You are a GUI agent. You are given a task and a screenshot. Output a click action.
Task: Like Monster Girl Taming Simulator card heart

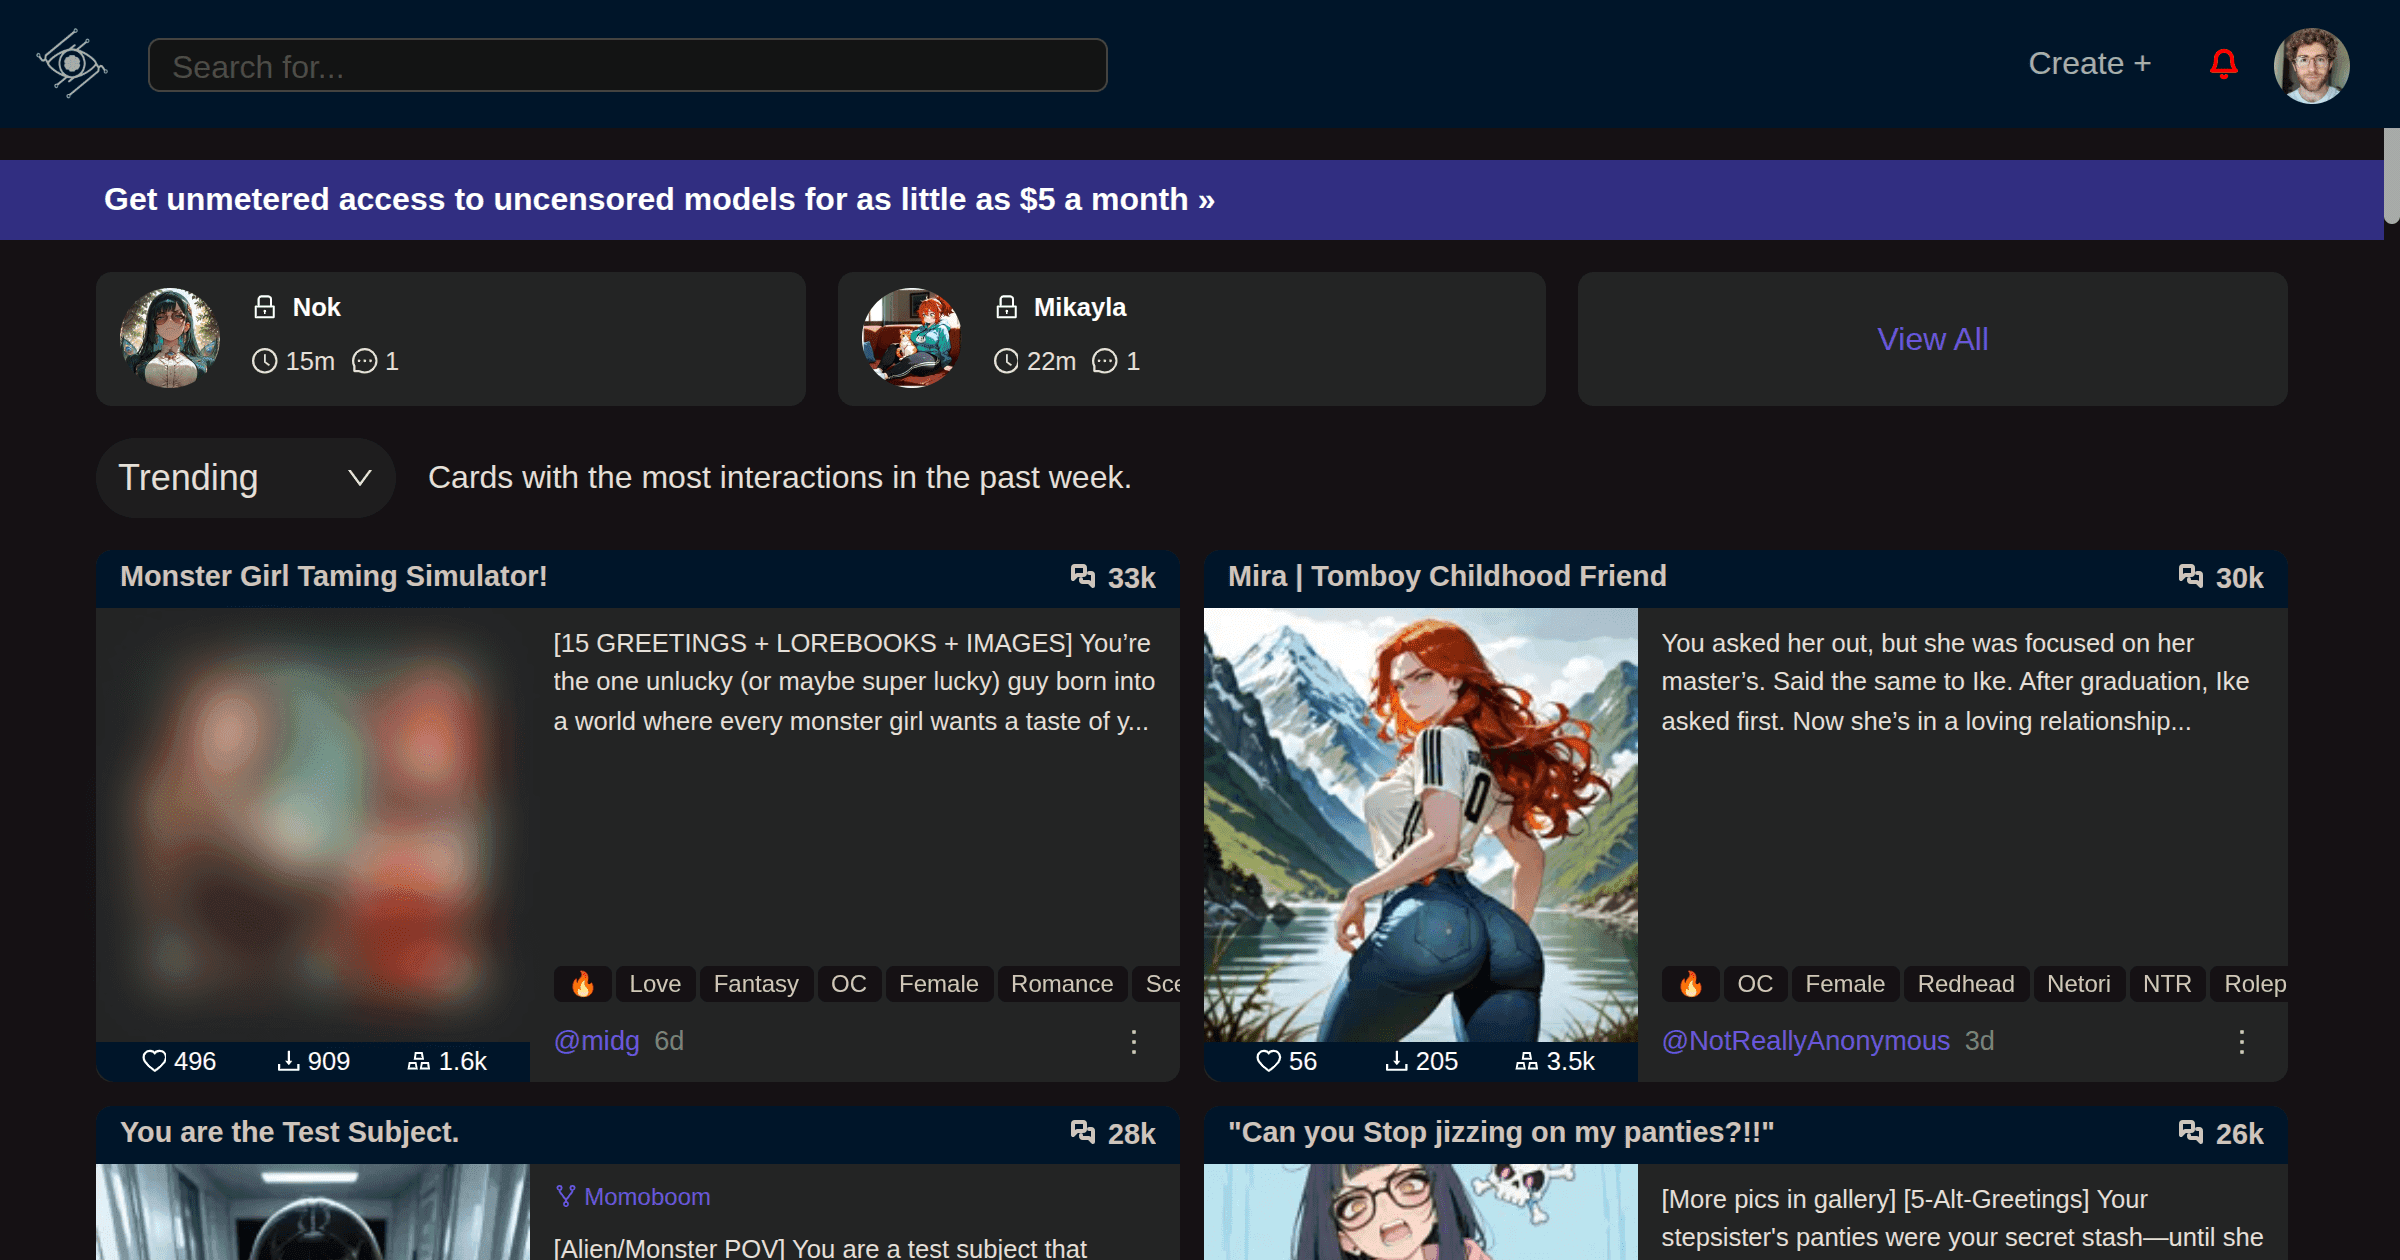pyautogui.click(x=154, y=1061)
